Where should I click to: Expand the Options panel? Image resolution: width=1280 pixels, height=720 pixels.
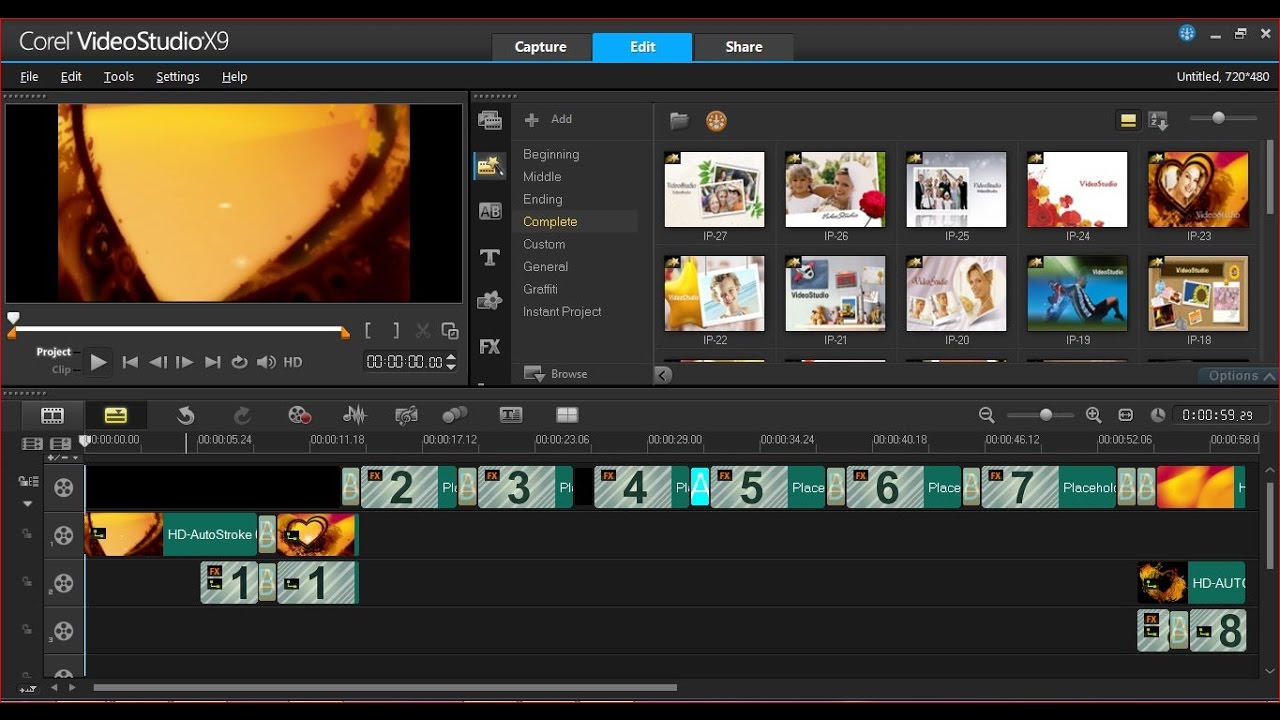(x=1240, y=376)
